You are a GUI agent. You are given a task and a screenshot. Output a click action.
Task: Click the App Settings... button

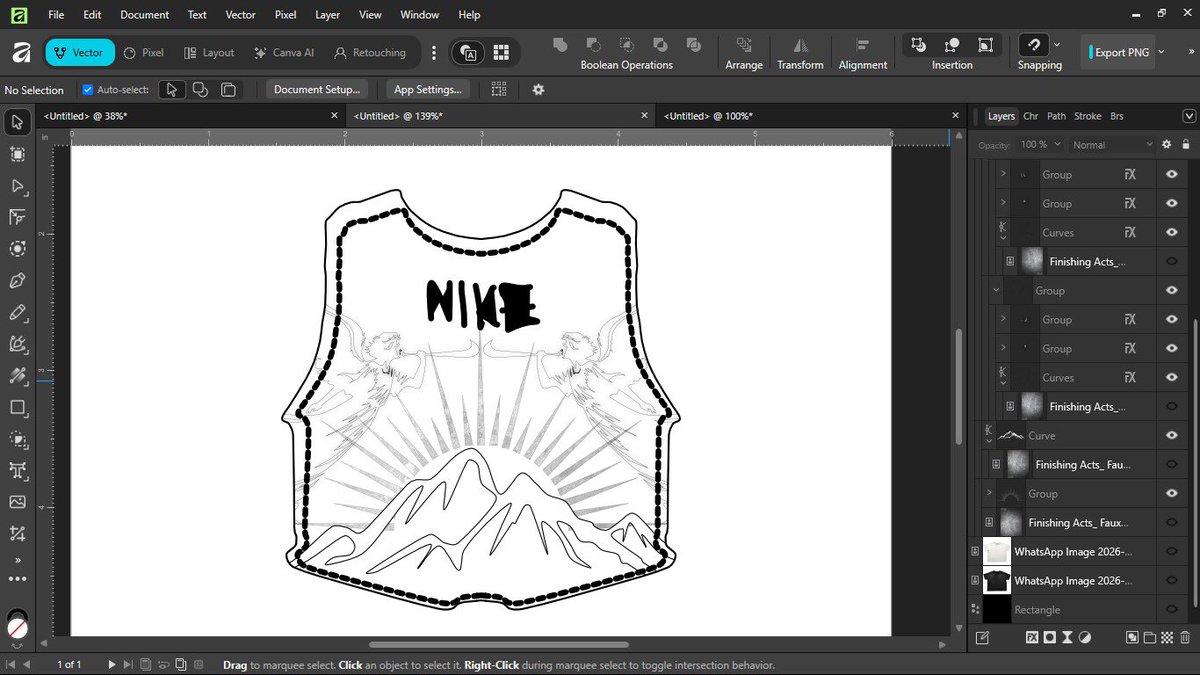428,89
